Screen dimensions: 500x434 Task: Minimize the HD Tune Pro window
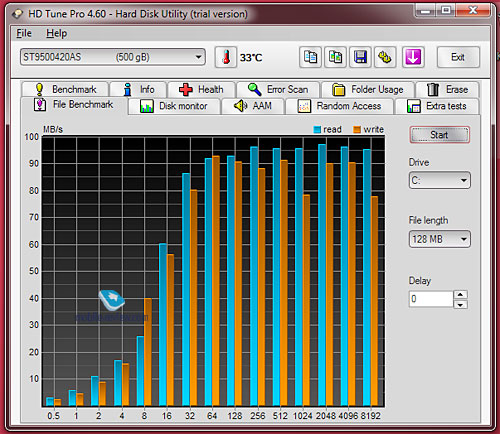click(x=425, y=10)
